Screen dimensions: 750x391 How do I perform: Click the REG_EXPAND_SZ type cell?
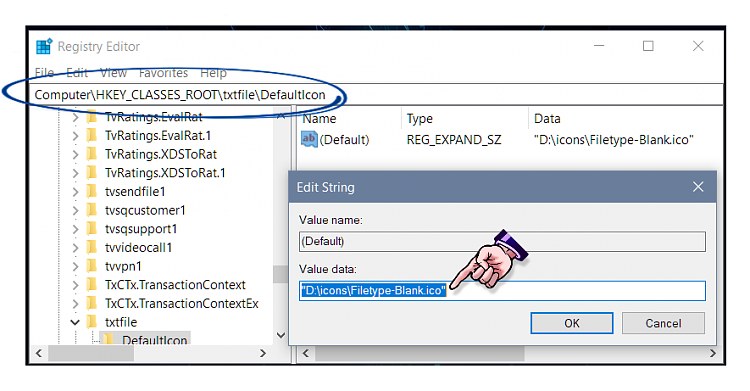454,140
